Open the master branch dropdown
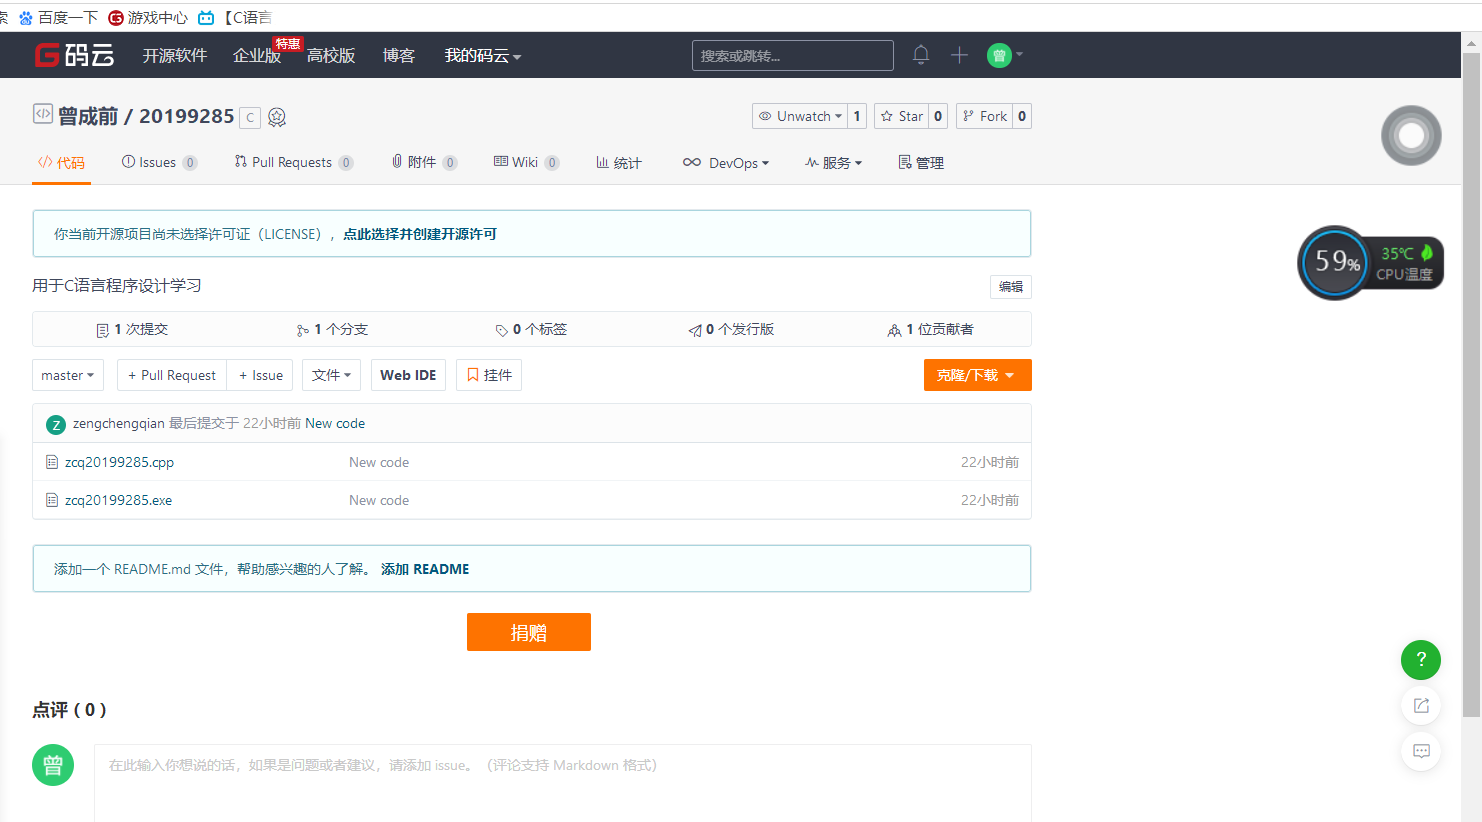 click(68, 375)
